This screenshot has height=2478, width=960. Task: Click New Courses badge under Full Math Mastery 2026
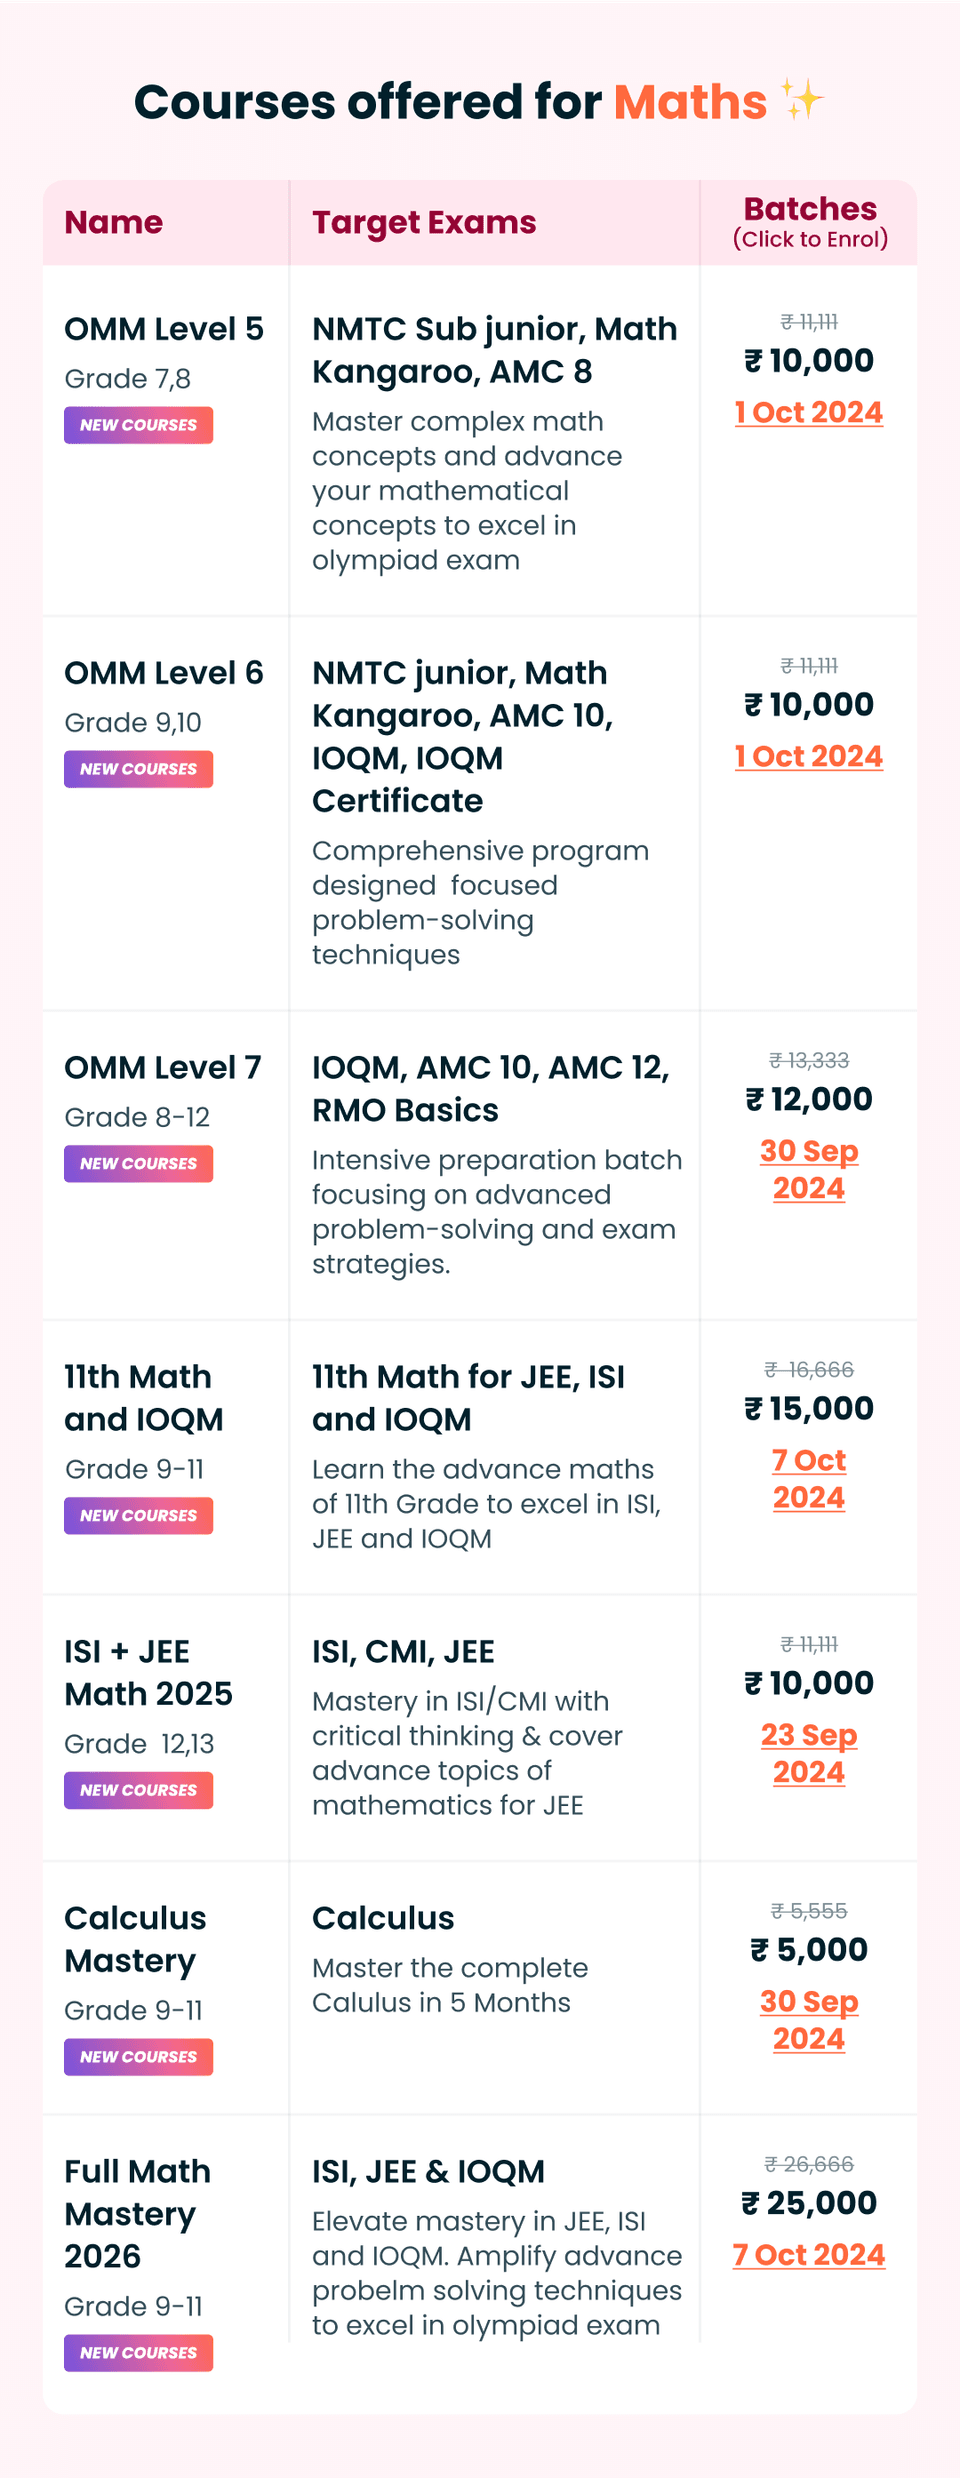[139, 2353]
